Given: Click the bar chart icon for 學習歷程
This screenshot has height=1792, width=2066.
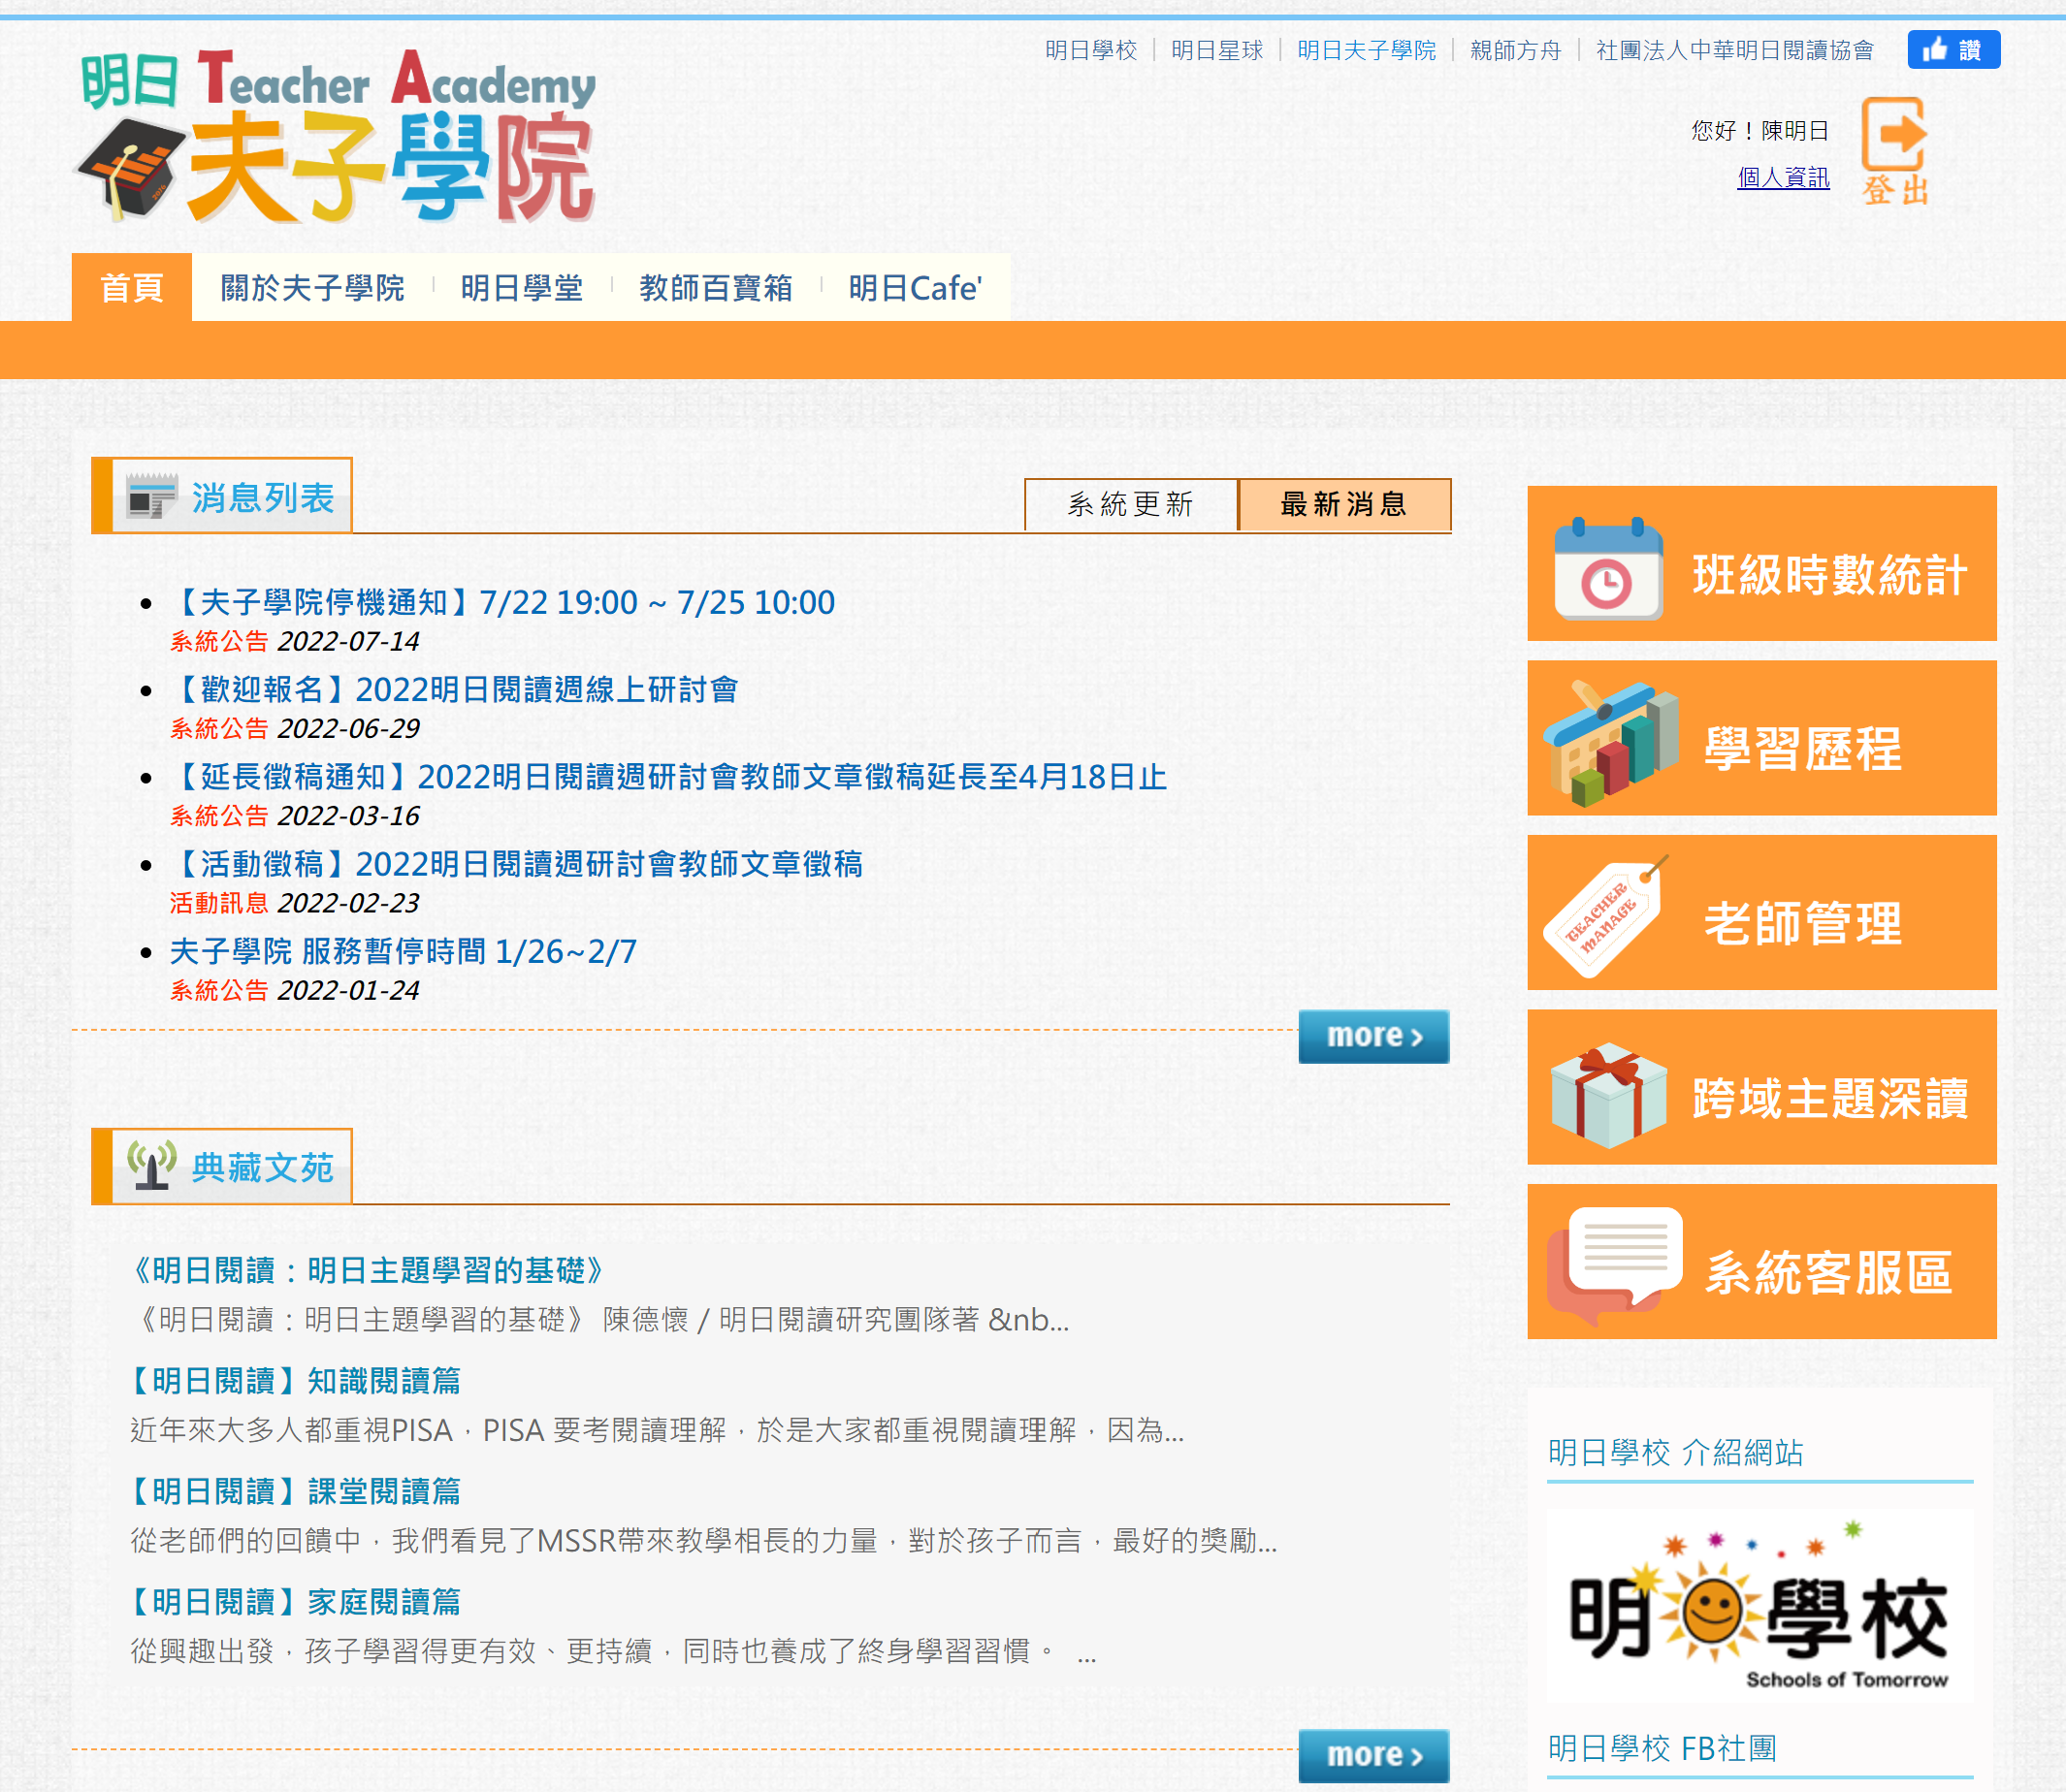Looking at the screenshot, I should (1609, 743).
